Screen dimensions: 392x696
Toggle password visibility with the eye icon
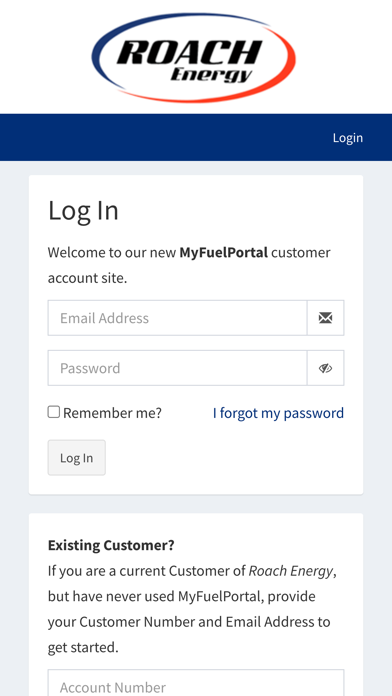pyautogui.click(x=325, y=368)
